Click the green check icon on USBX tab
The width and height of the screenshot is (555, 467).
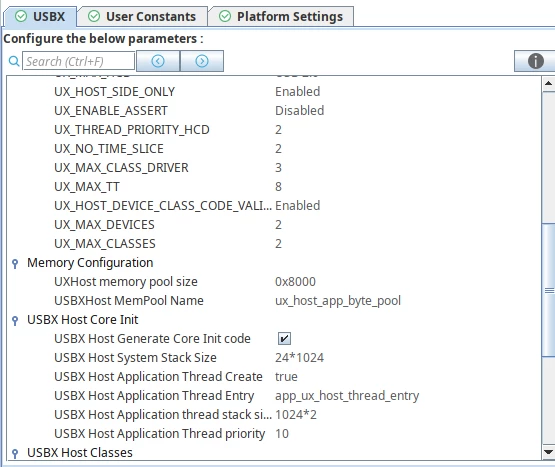21,16
